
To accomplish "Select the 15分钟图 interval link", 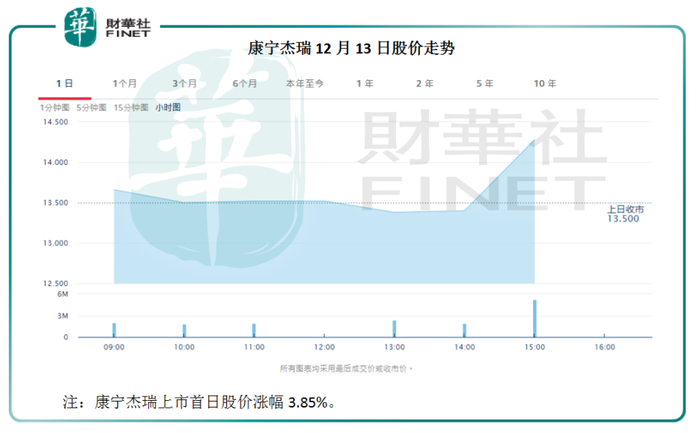I will (x=131, y=108).
